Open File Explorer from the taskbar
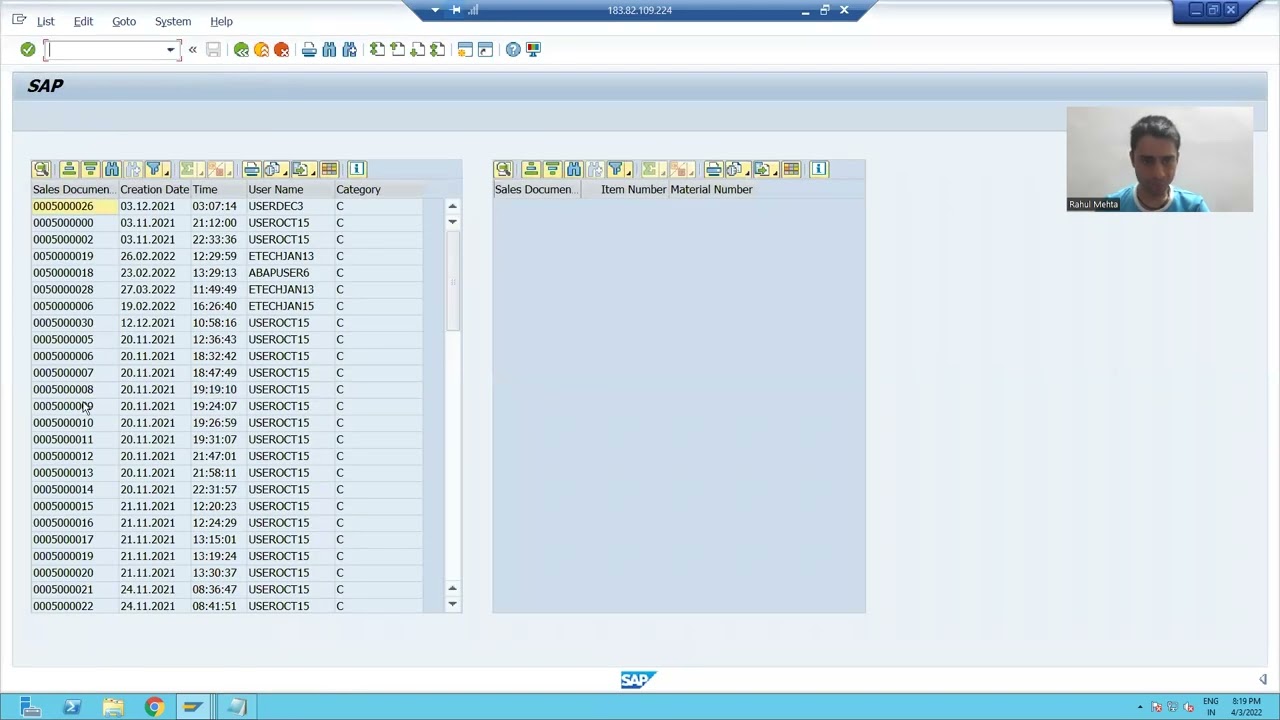This screenshot has width=1280, height=720. (x=113, y=707)
